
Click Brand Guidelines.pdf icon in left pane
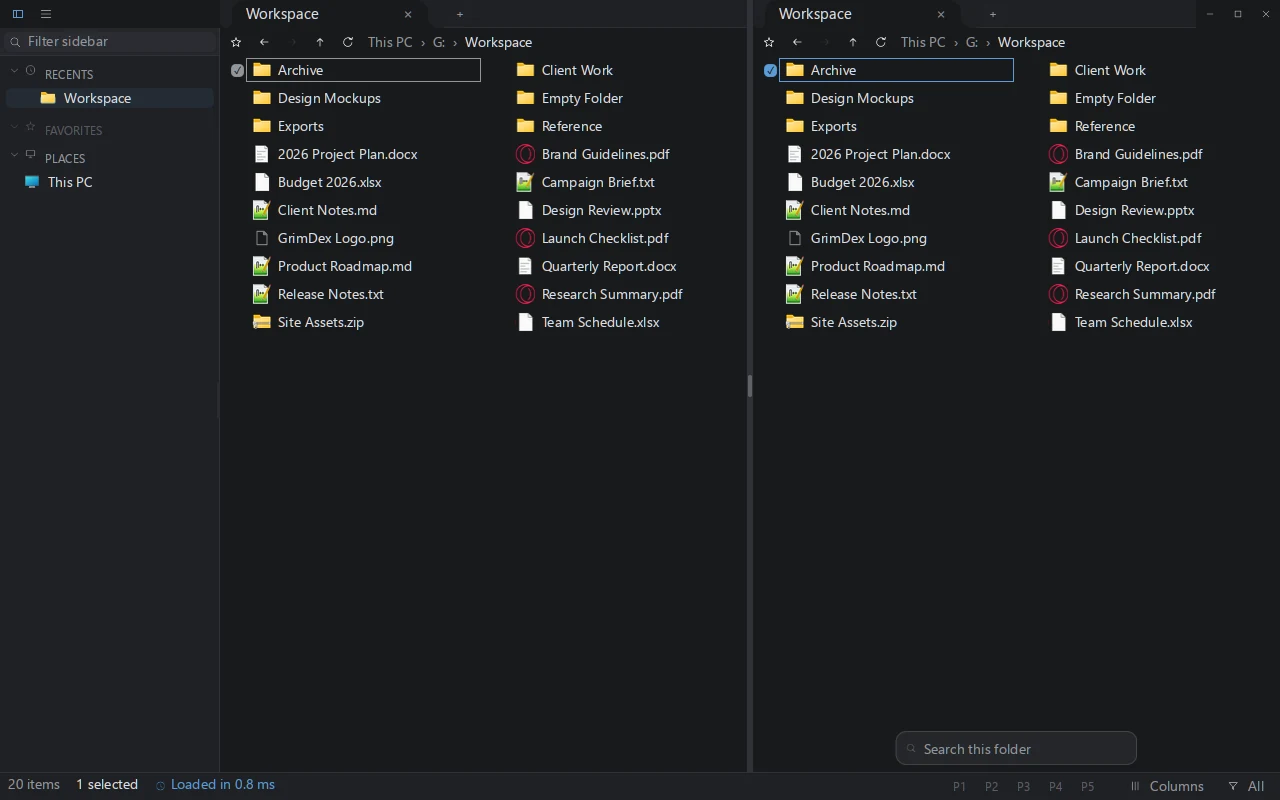(x=525, y=154)
